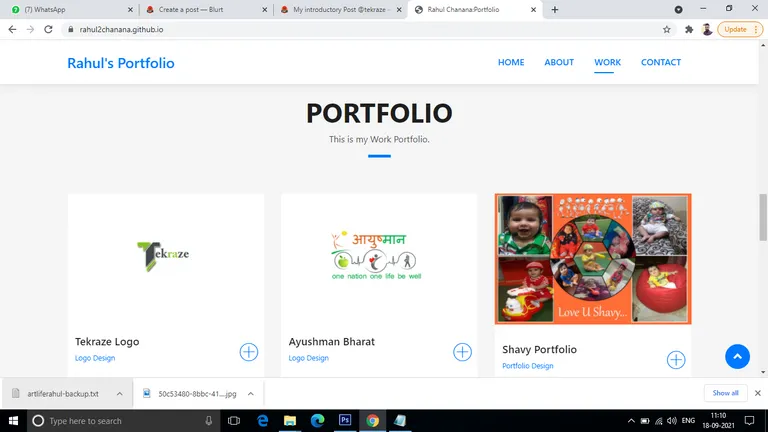
Task: Click the plus icon for Ayushman Bharat
Action: tap(462, 352)
